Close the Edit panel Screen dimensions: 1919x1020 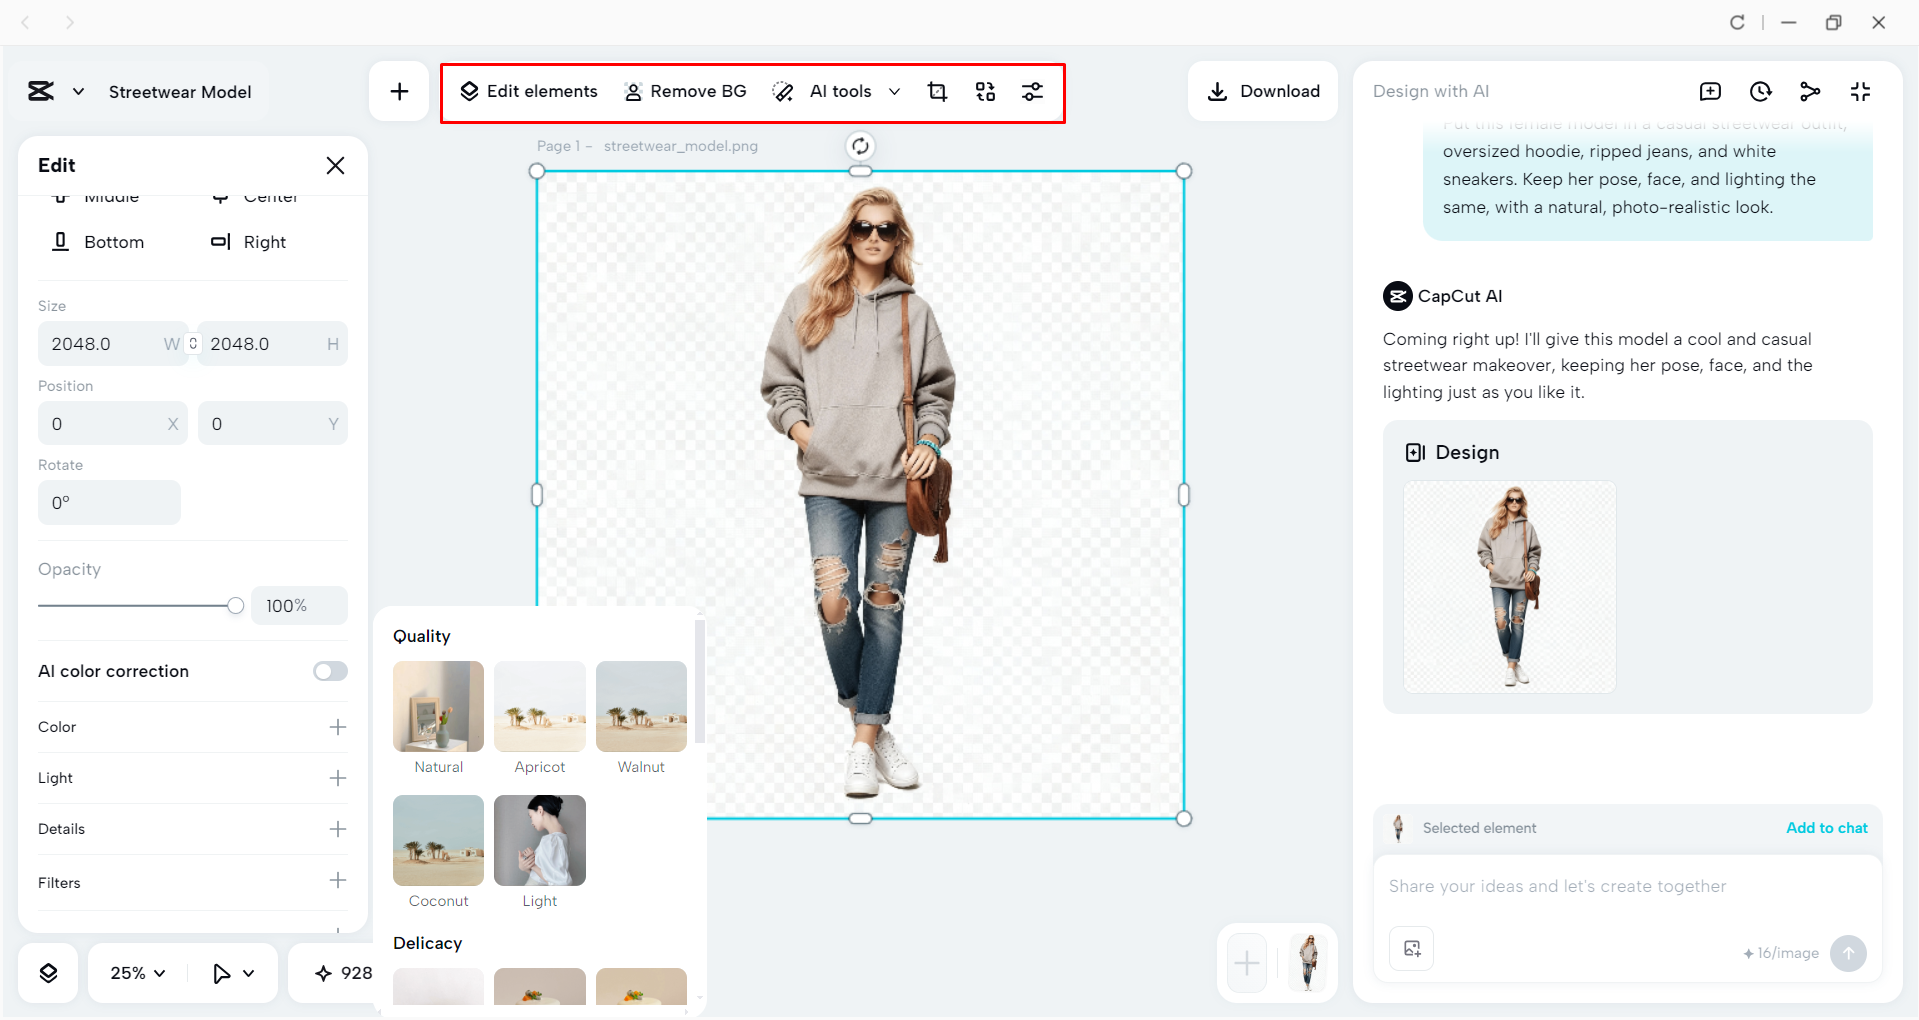pos(335,166)
